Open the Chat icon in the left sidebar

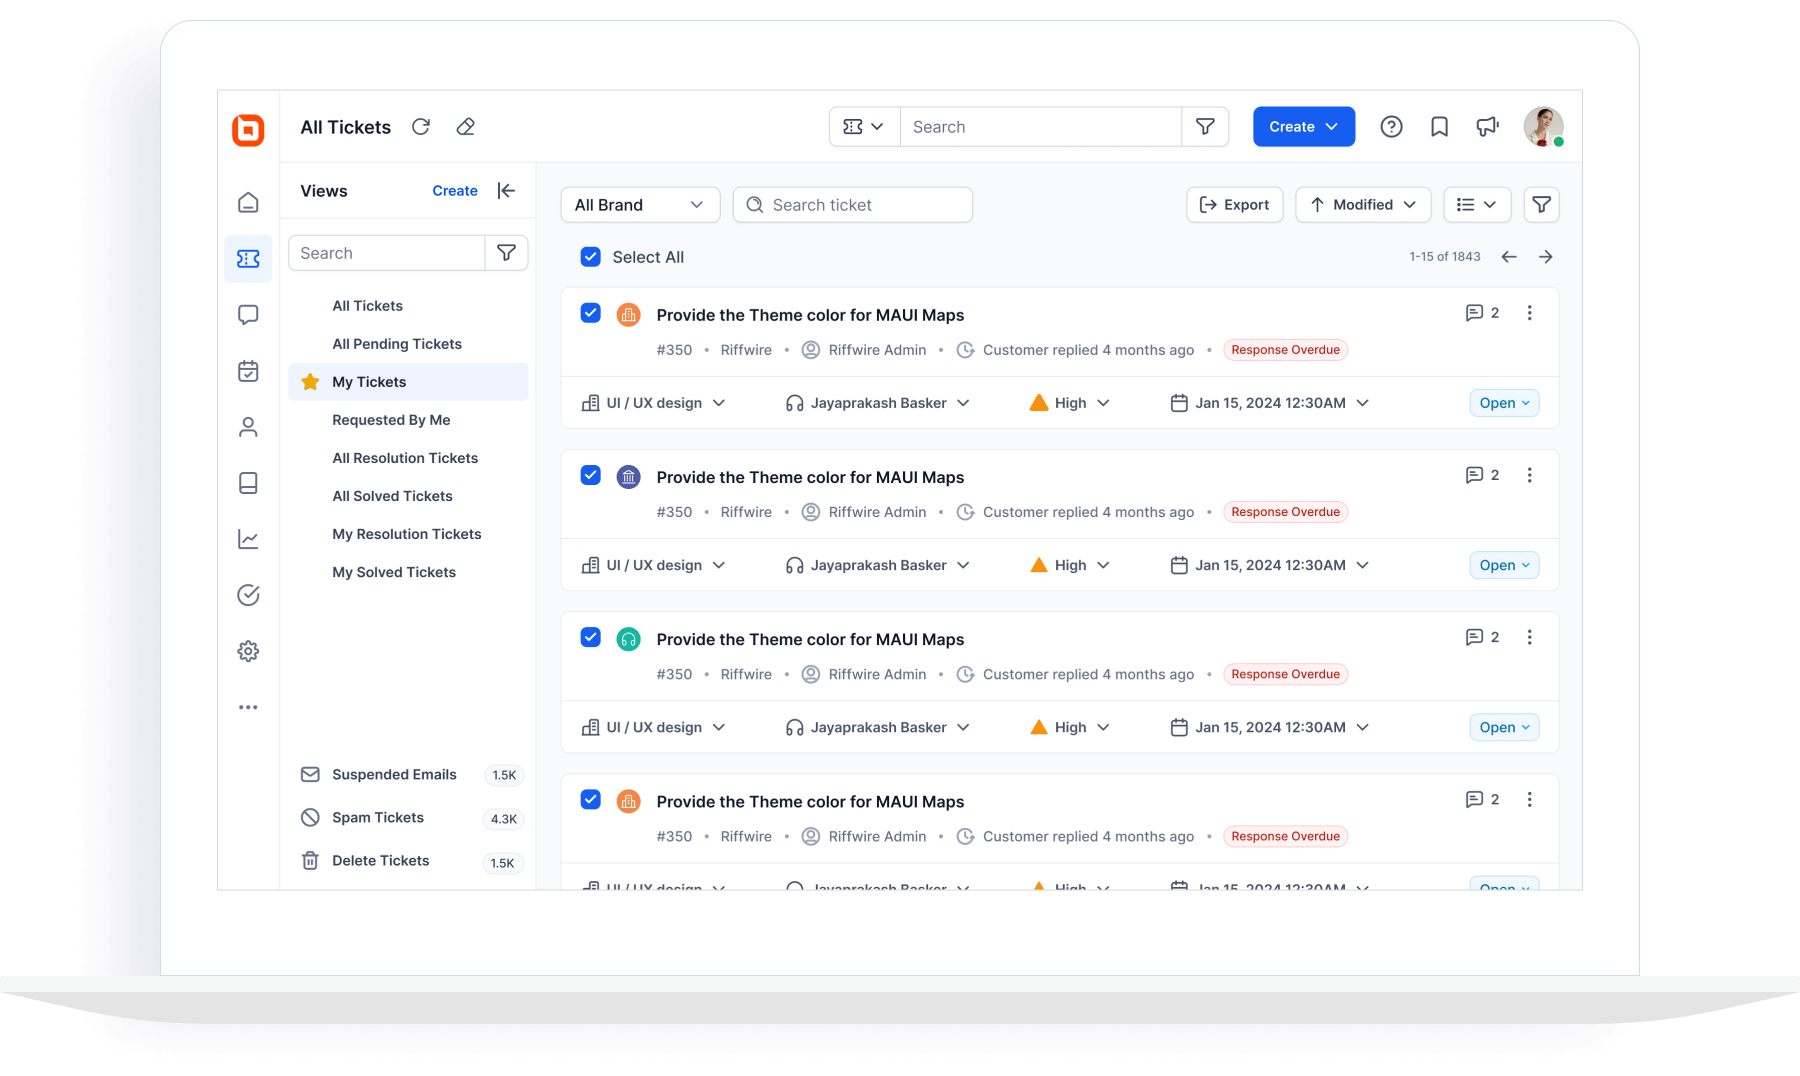tap(248, 315)
